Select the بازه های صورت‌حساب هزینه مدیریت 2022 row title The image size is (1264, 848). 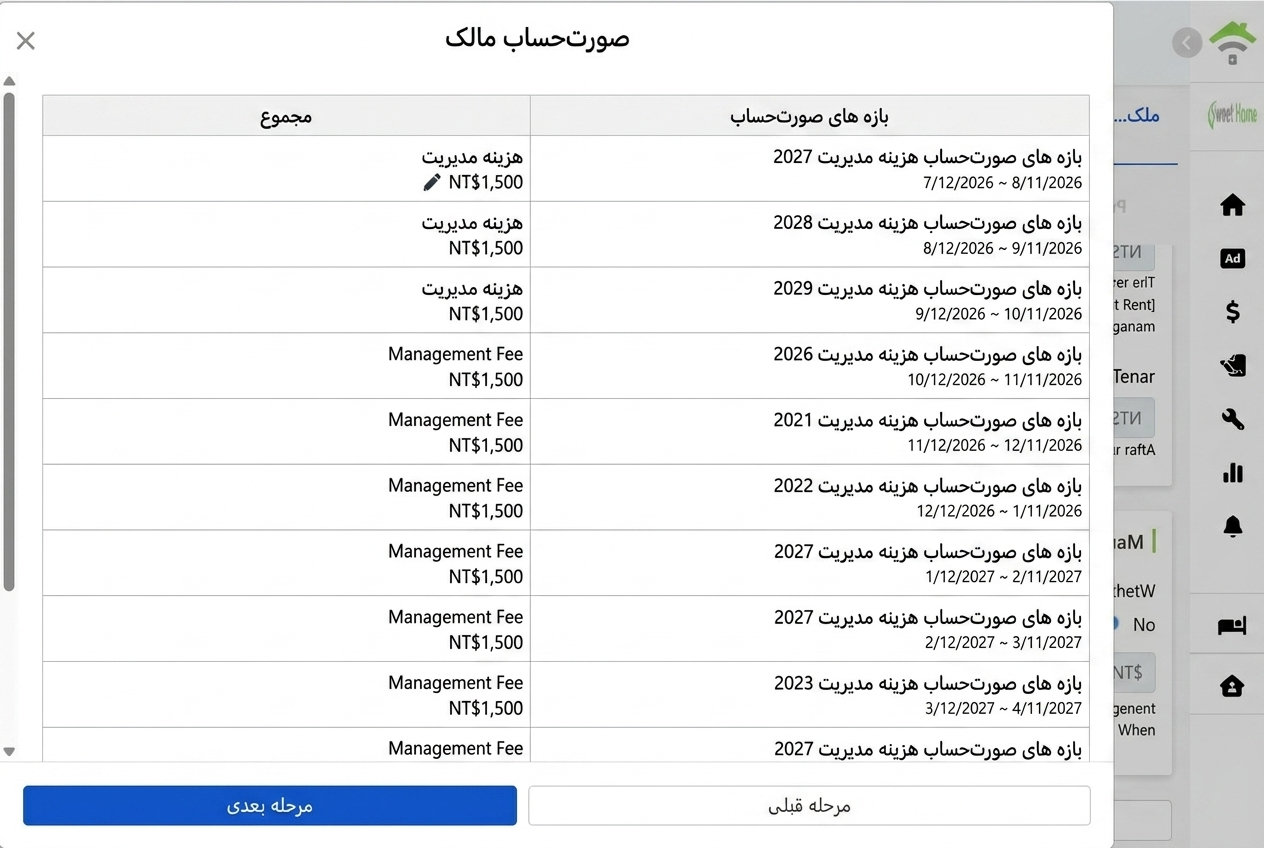click(928, 487)
